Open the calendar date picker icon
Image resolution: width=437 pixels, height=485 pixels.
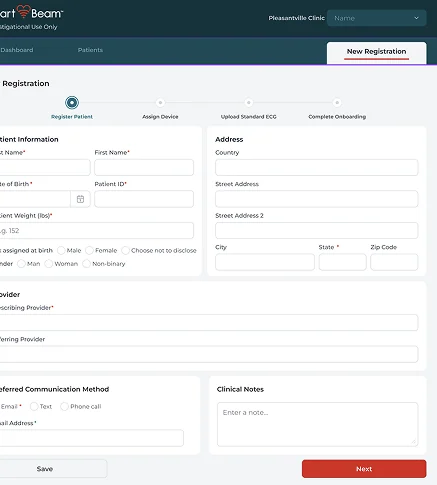[x=80, y=199]
